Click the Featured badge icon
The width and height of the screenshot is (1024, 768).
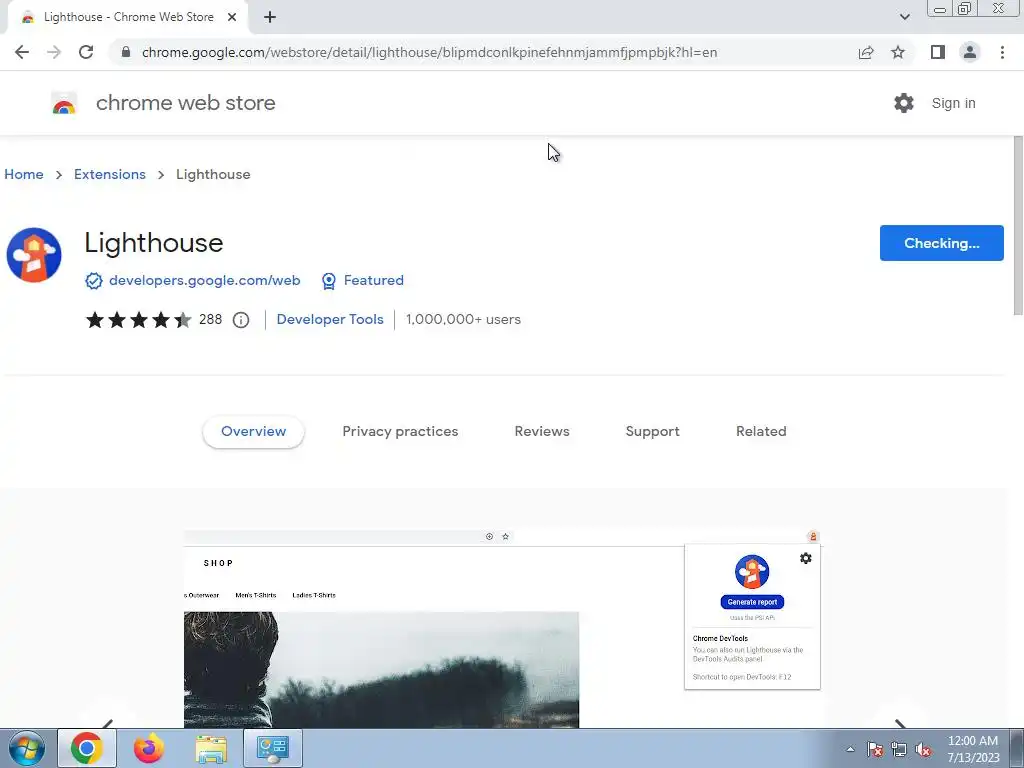pyautogui.click(x=329, y=281)
